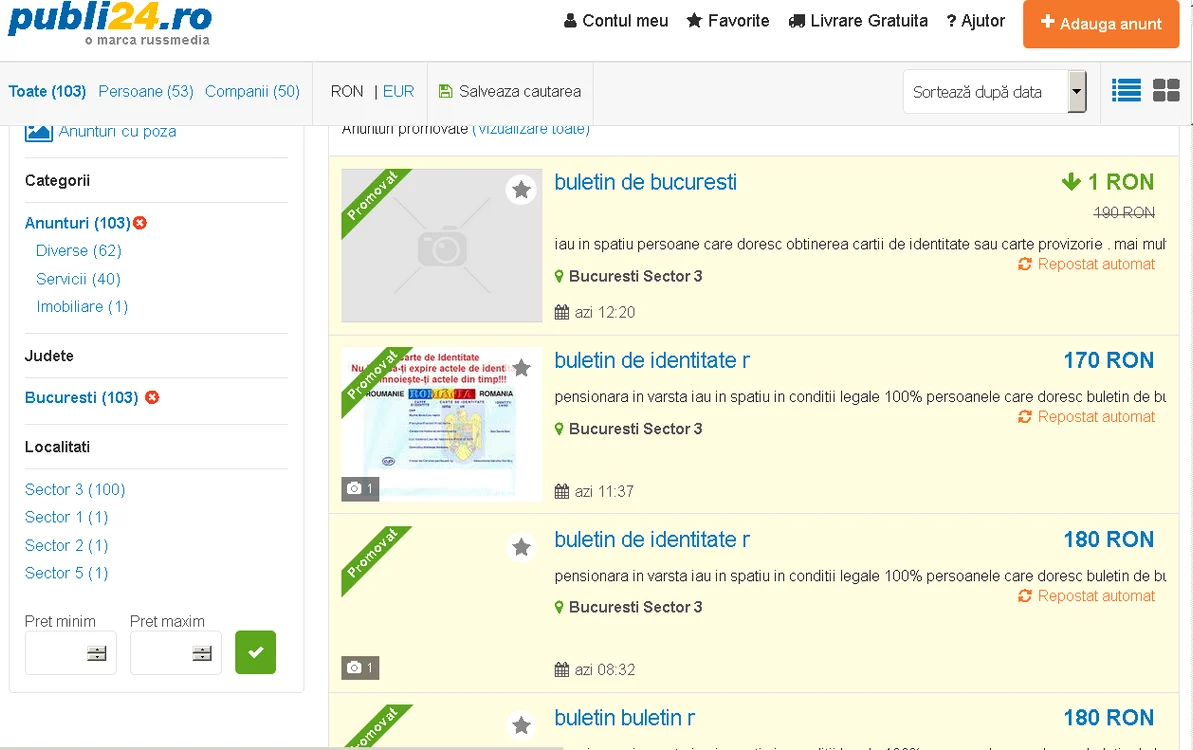Click the calendar icon next to azi 08:32
Screen dimensions: 1193x750
562,669
